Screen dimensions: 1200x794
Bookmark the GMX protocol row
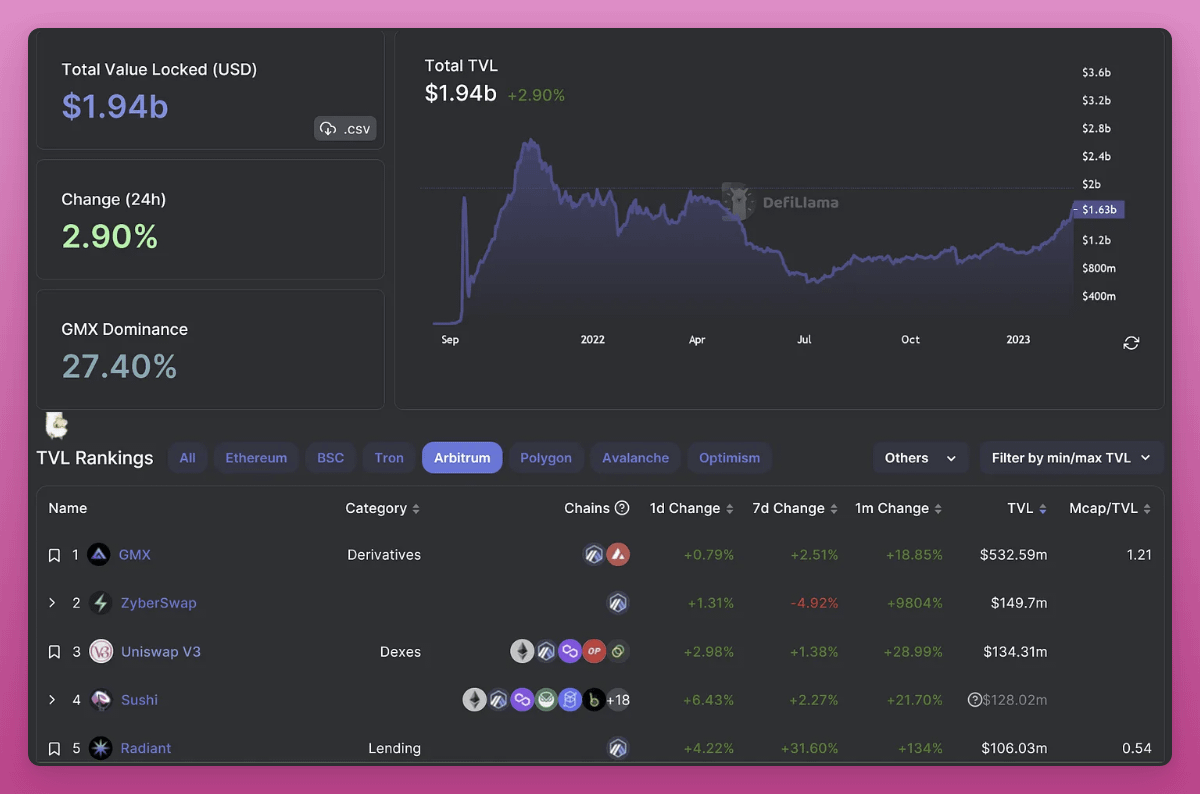[55, 555]
